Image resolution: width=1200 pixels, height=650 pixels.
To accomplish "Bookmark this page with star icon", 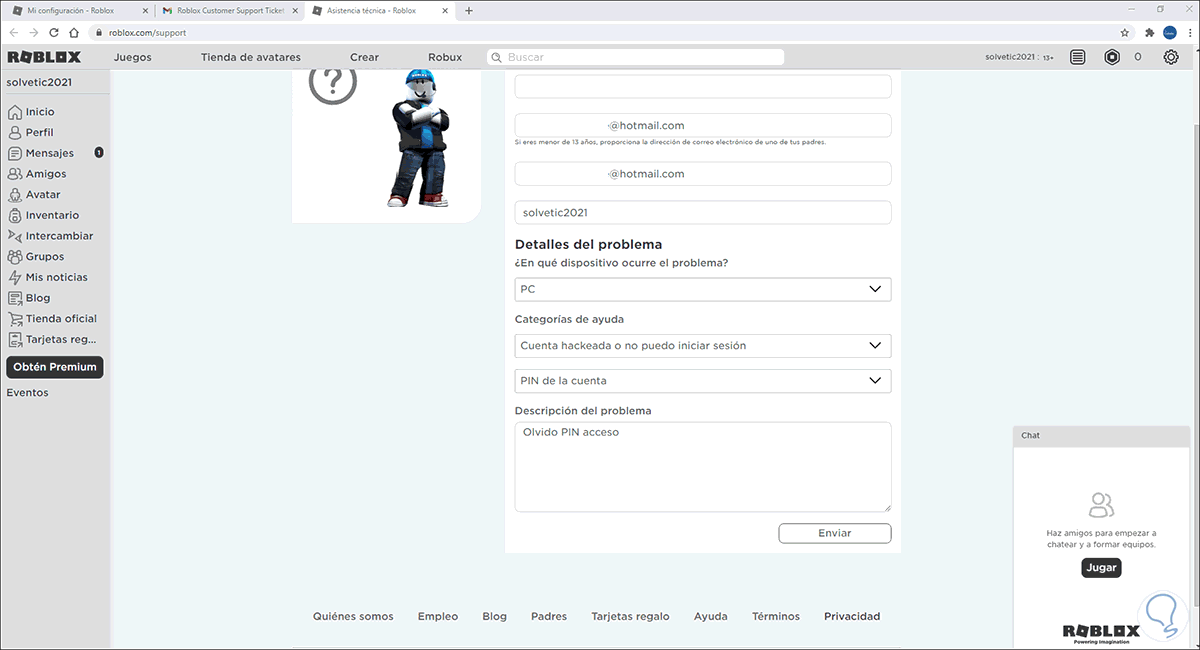I will click(1125, 32).
